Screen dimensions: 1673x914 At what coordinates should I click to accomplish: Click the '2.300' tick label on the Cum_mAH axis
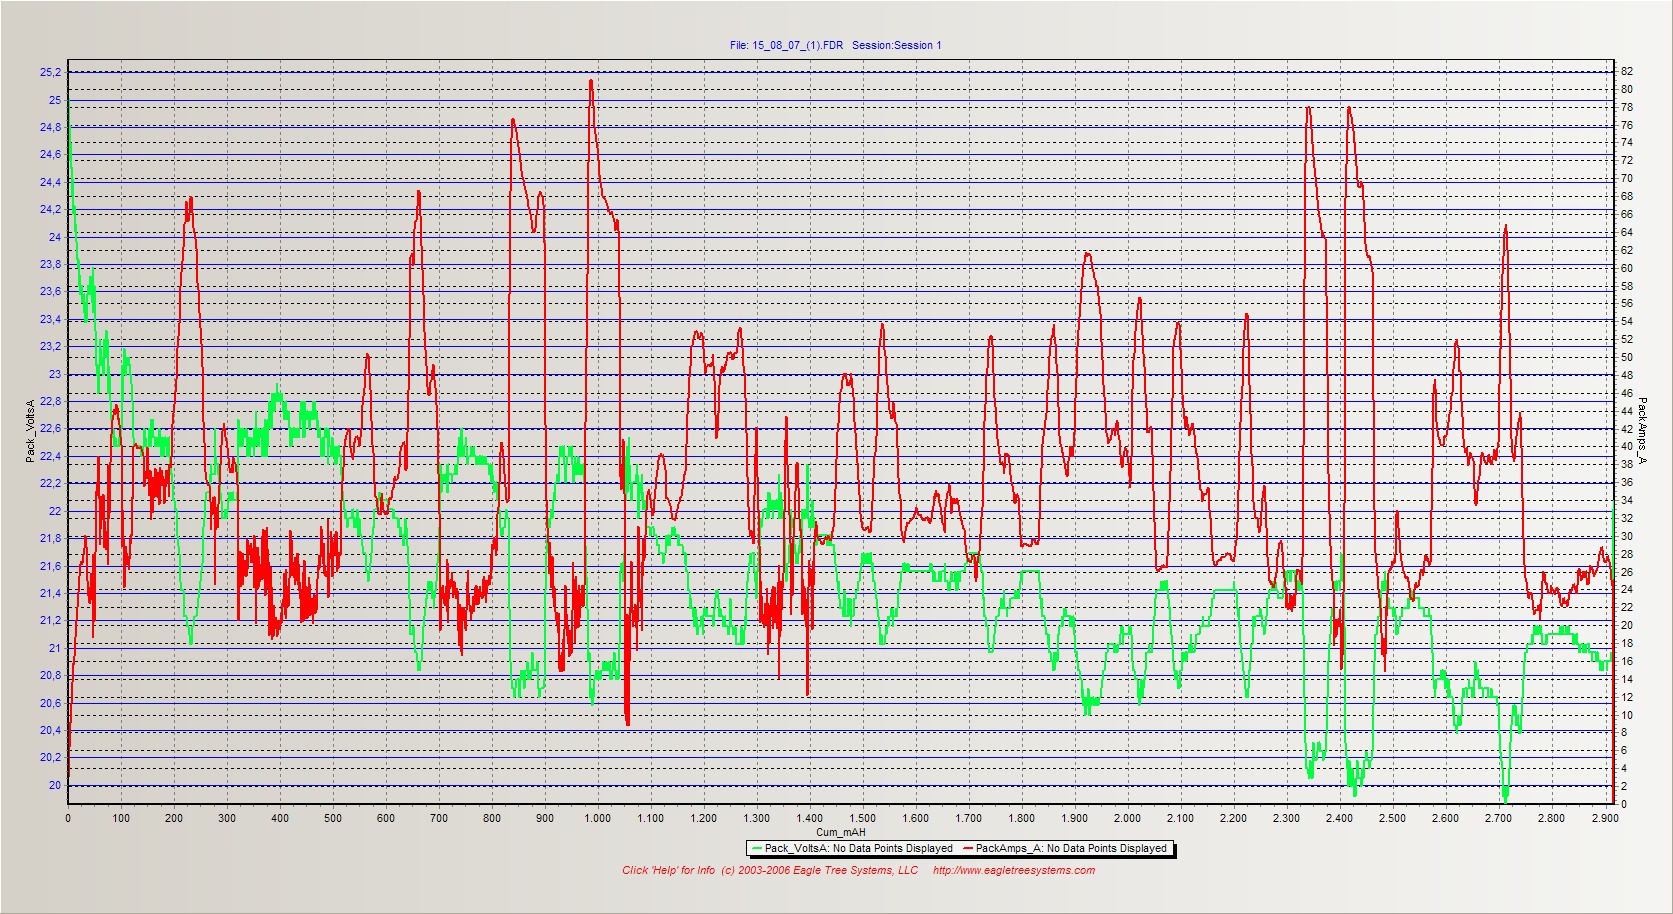coord(1286,818)
